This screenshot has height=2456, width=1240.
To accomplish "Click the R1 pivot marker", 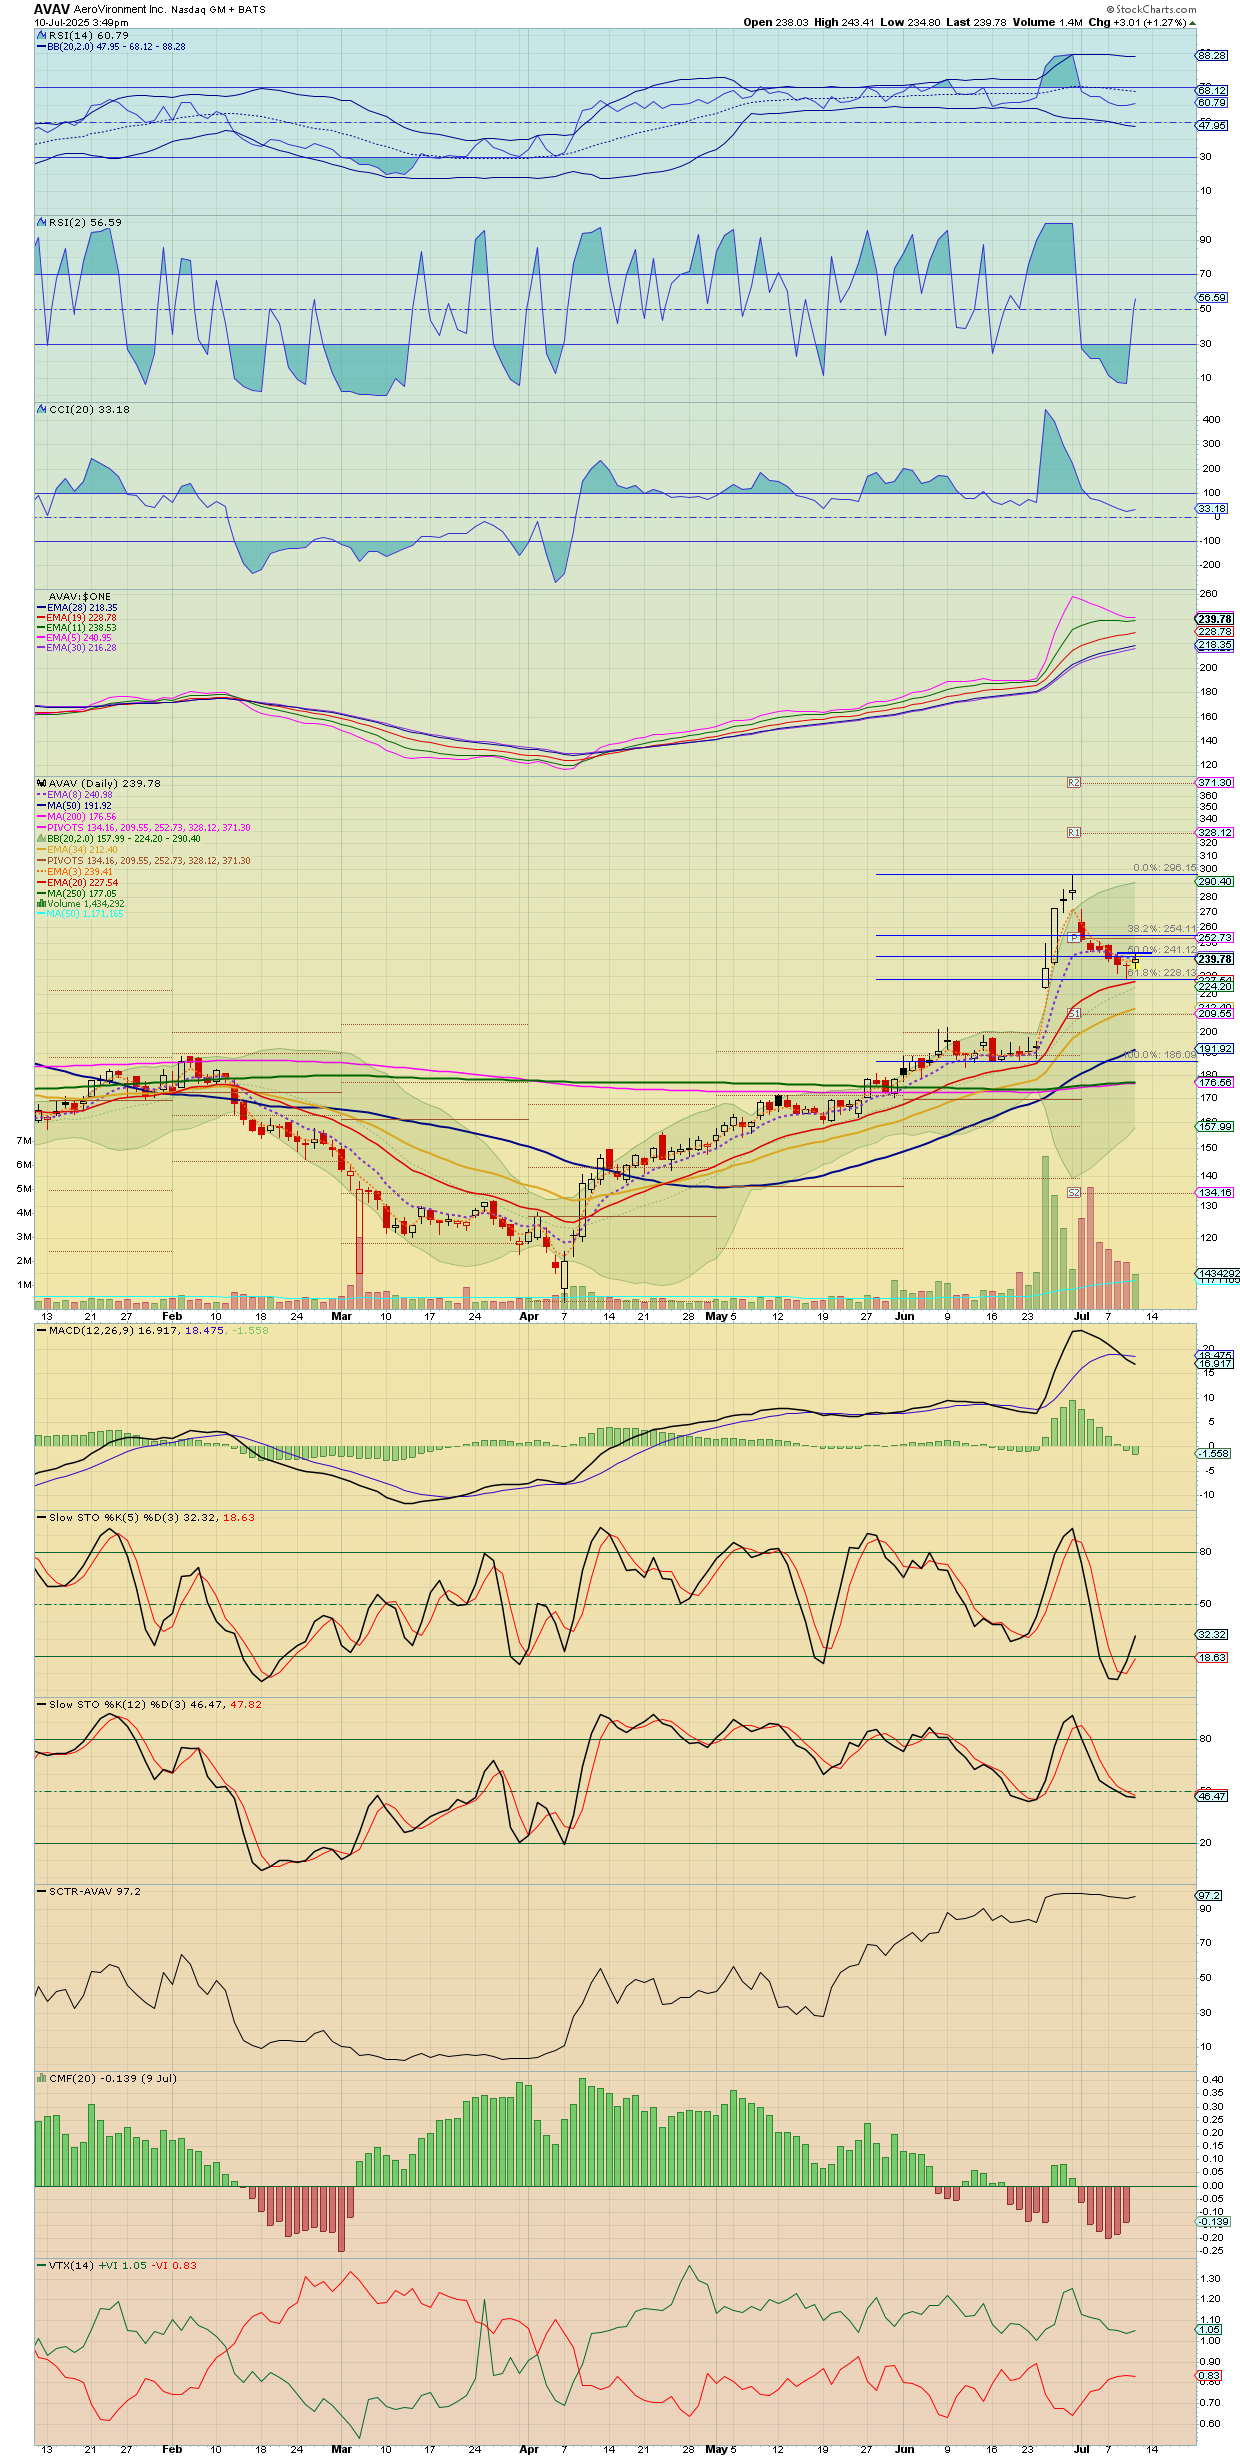I will [x=1074, y=832].
